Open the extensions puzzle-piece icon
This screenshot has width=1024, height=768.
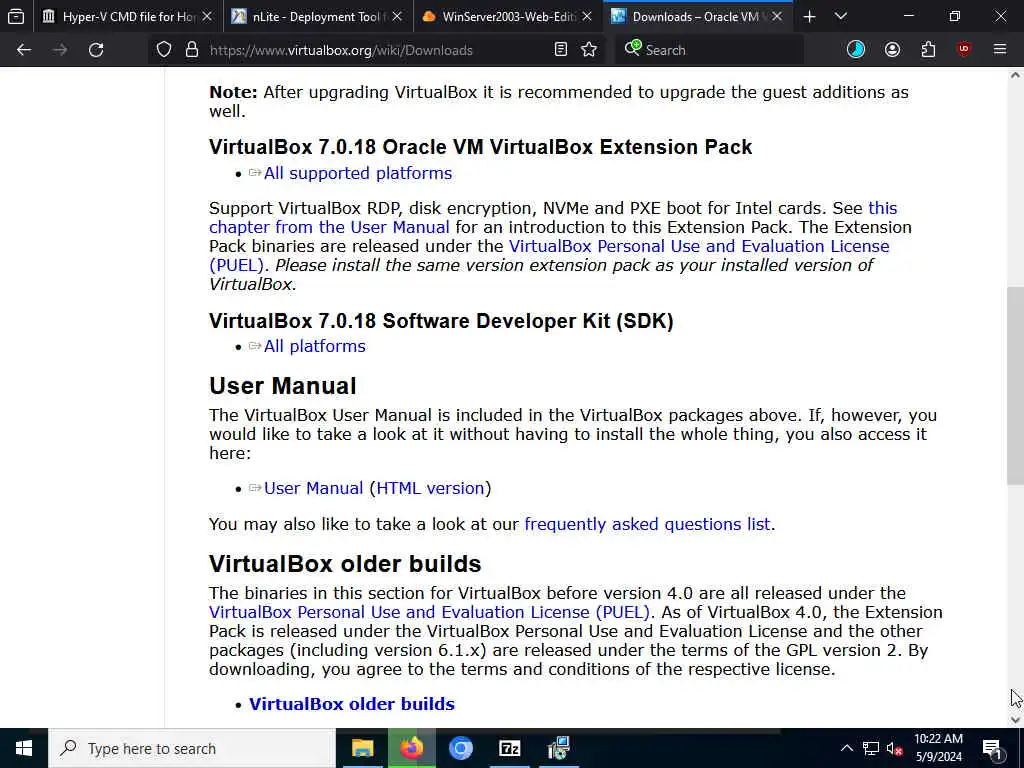click(928, 50)
